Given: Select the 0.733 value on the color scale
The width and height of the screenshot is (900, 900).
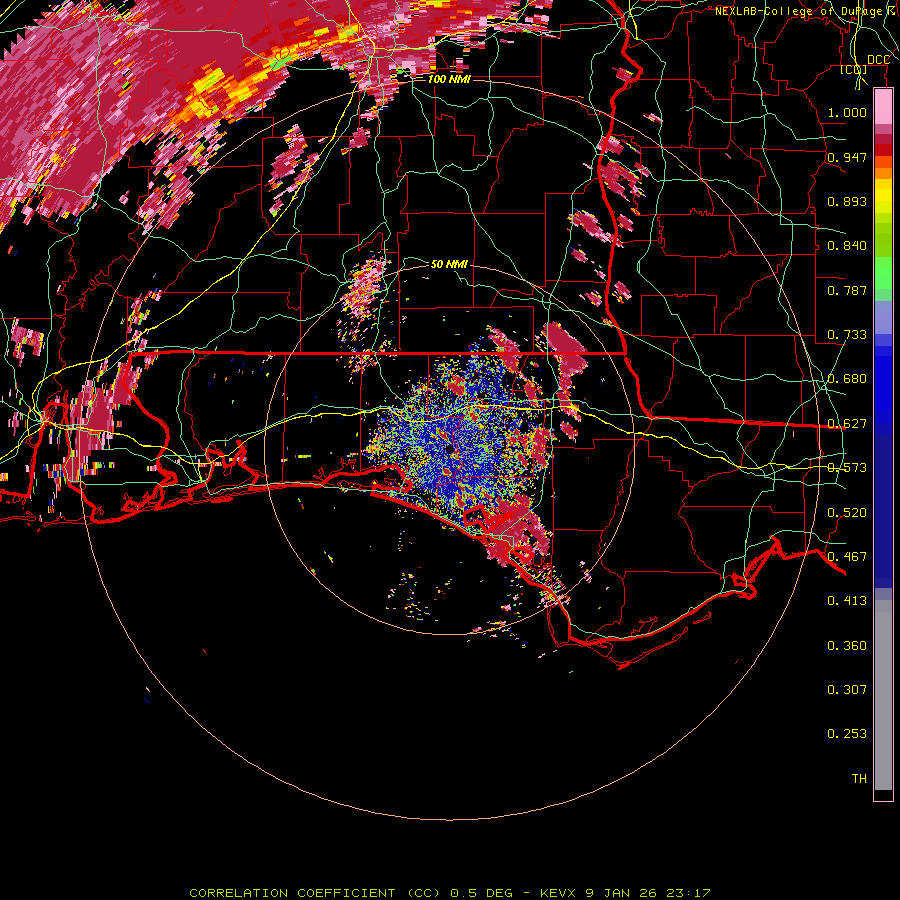Looking at the screenshot, I should (x=847, y=335).
